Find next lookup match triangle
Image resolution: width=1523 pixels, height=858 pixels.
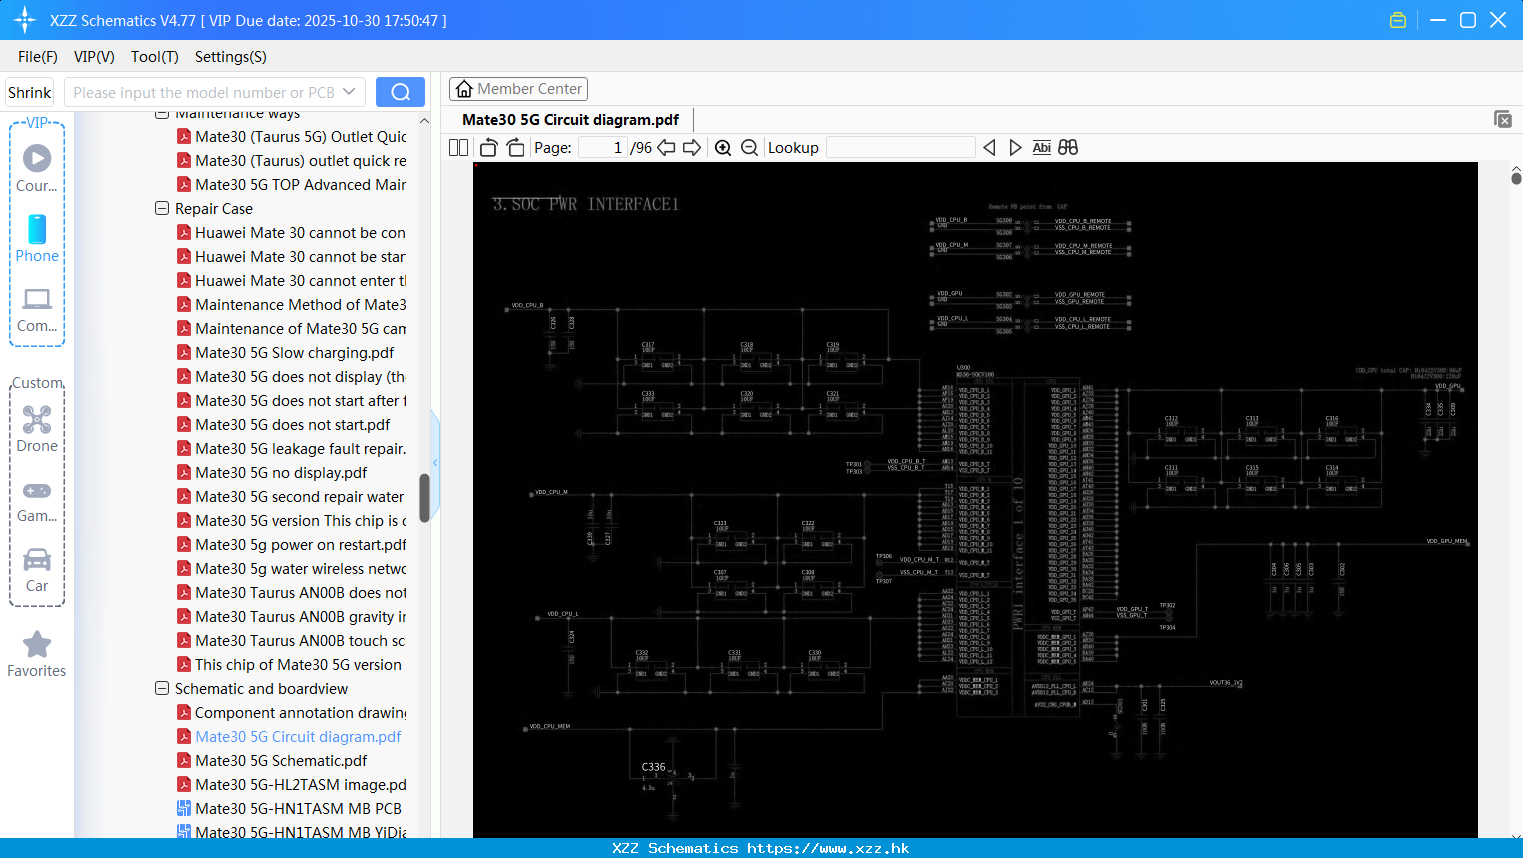point(1015,147)
